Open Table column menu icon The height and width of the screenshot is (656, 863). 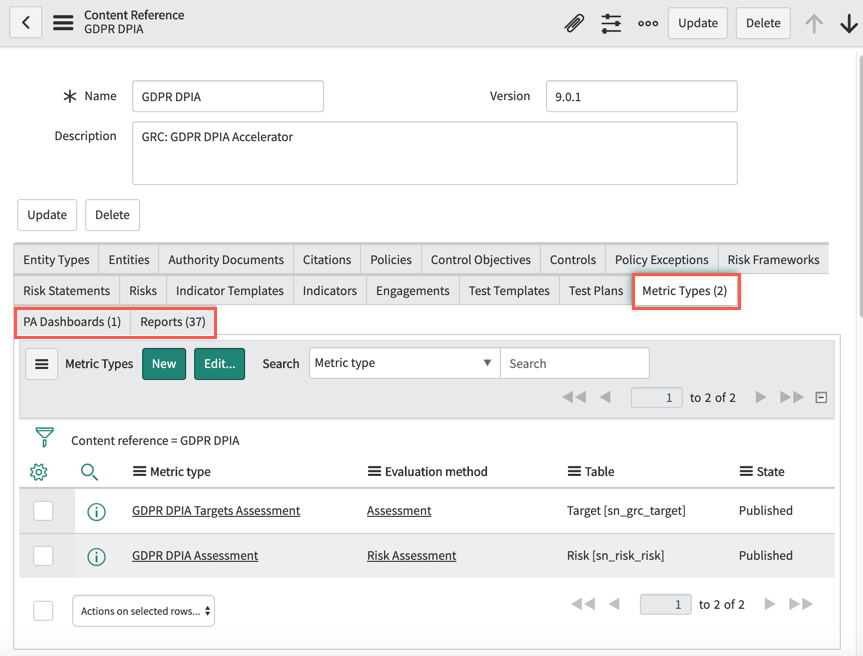point(574,472)
